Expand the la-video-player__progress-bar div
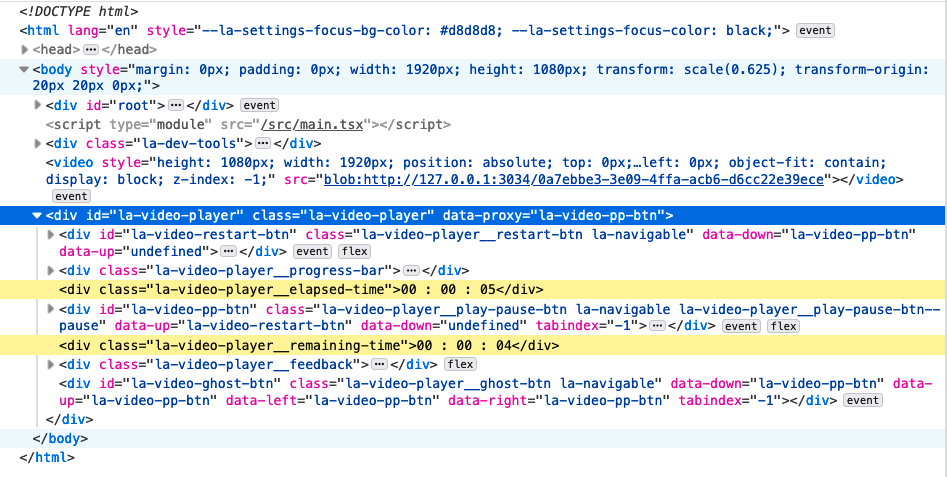The height and width of the screenshot is (477, 947). coord(51,271)
